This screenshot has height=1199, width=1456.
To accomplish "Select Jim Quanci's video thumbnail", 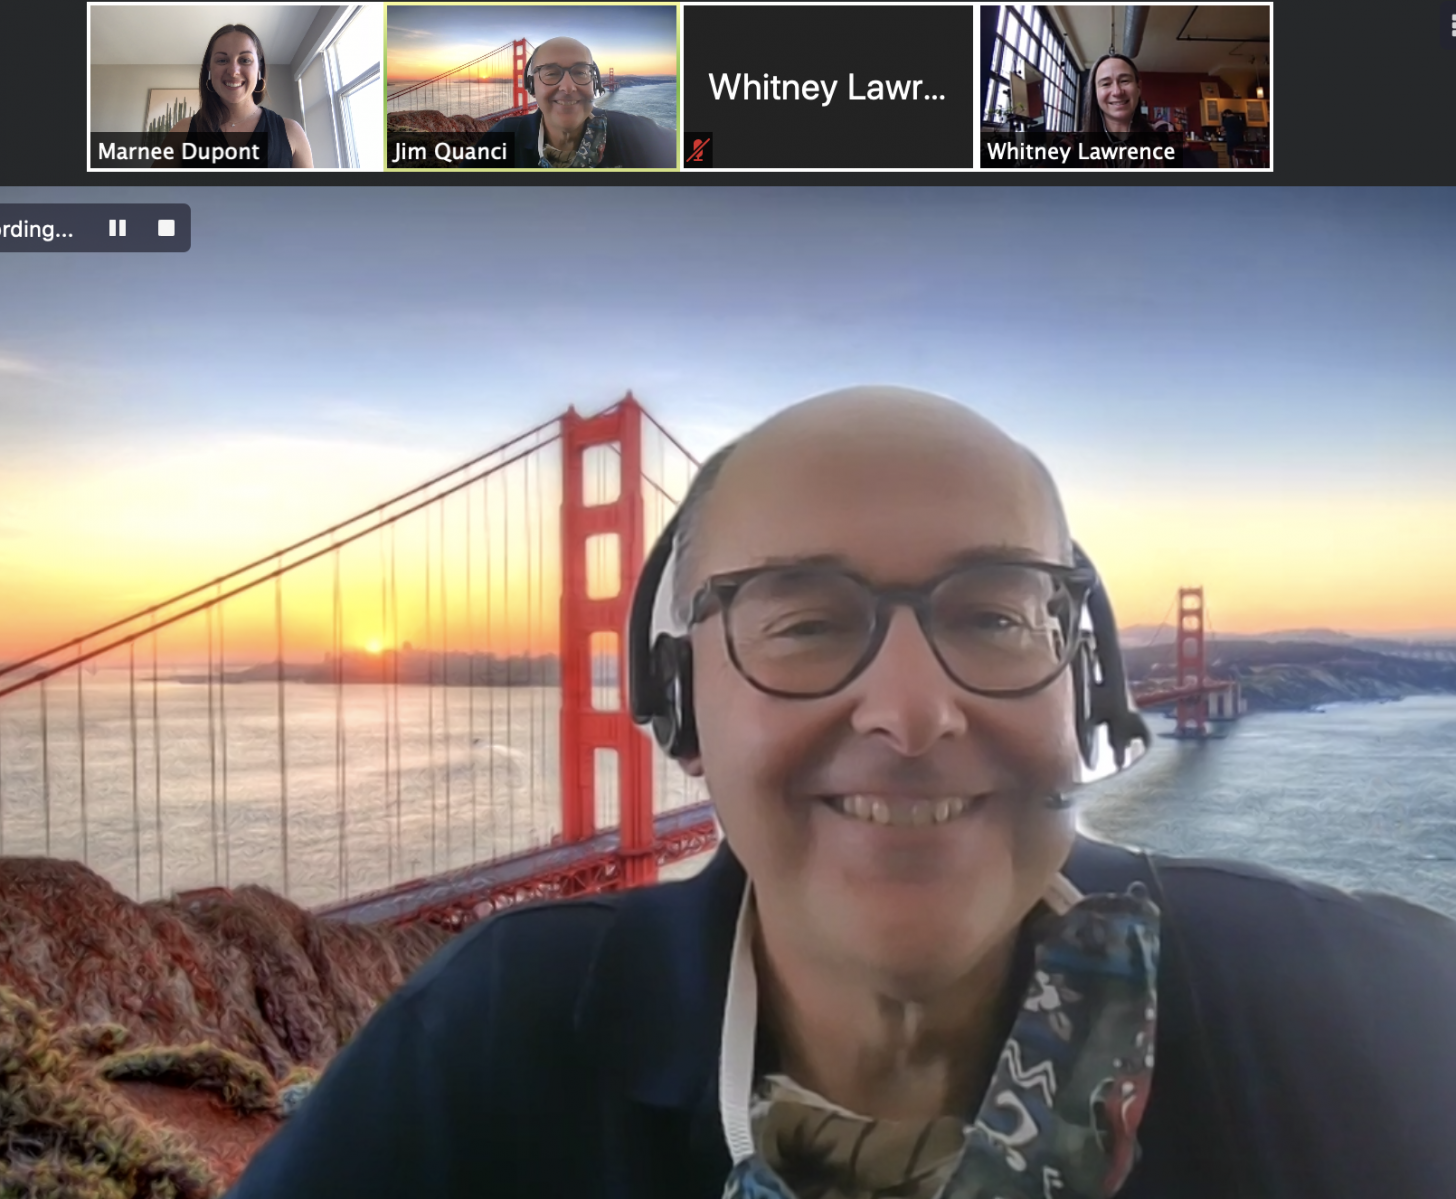I will tap(532, 87).
